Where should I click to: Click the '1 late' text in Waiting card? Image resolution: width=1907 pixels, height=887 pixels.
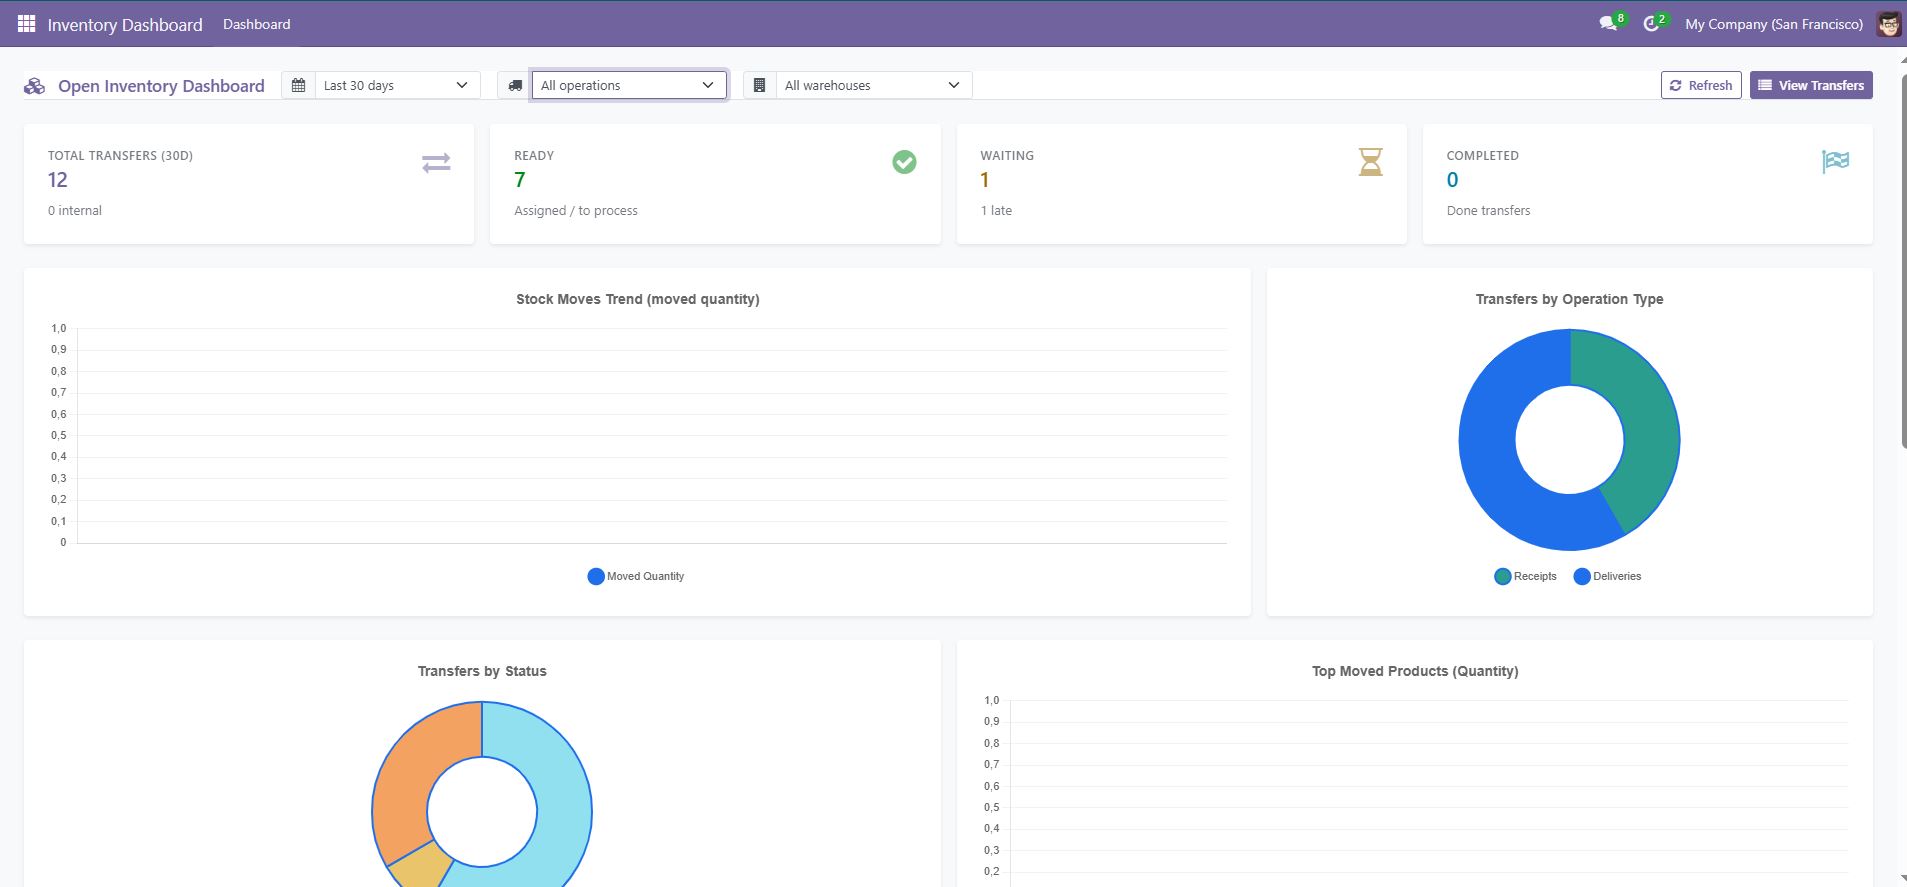pyautogui.click(x=996, y=210)
